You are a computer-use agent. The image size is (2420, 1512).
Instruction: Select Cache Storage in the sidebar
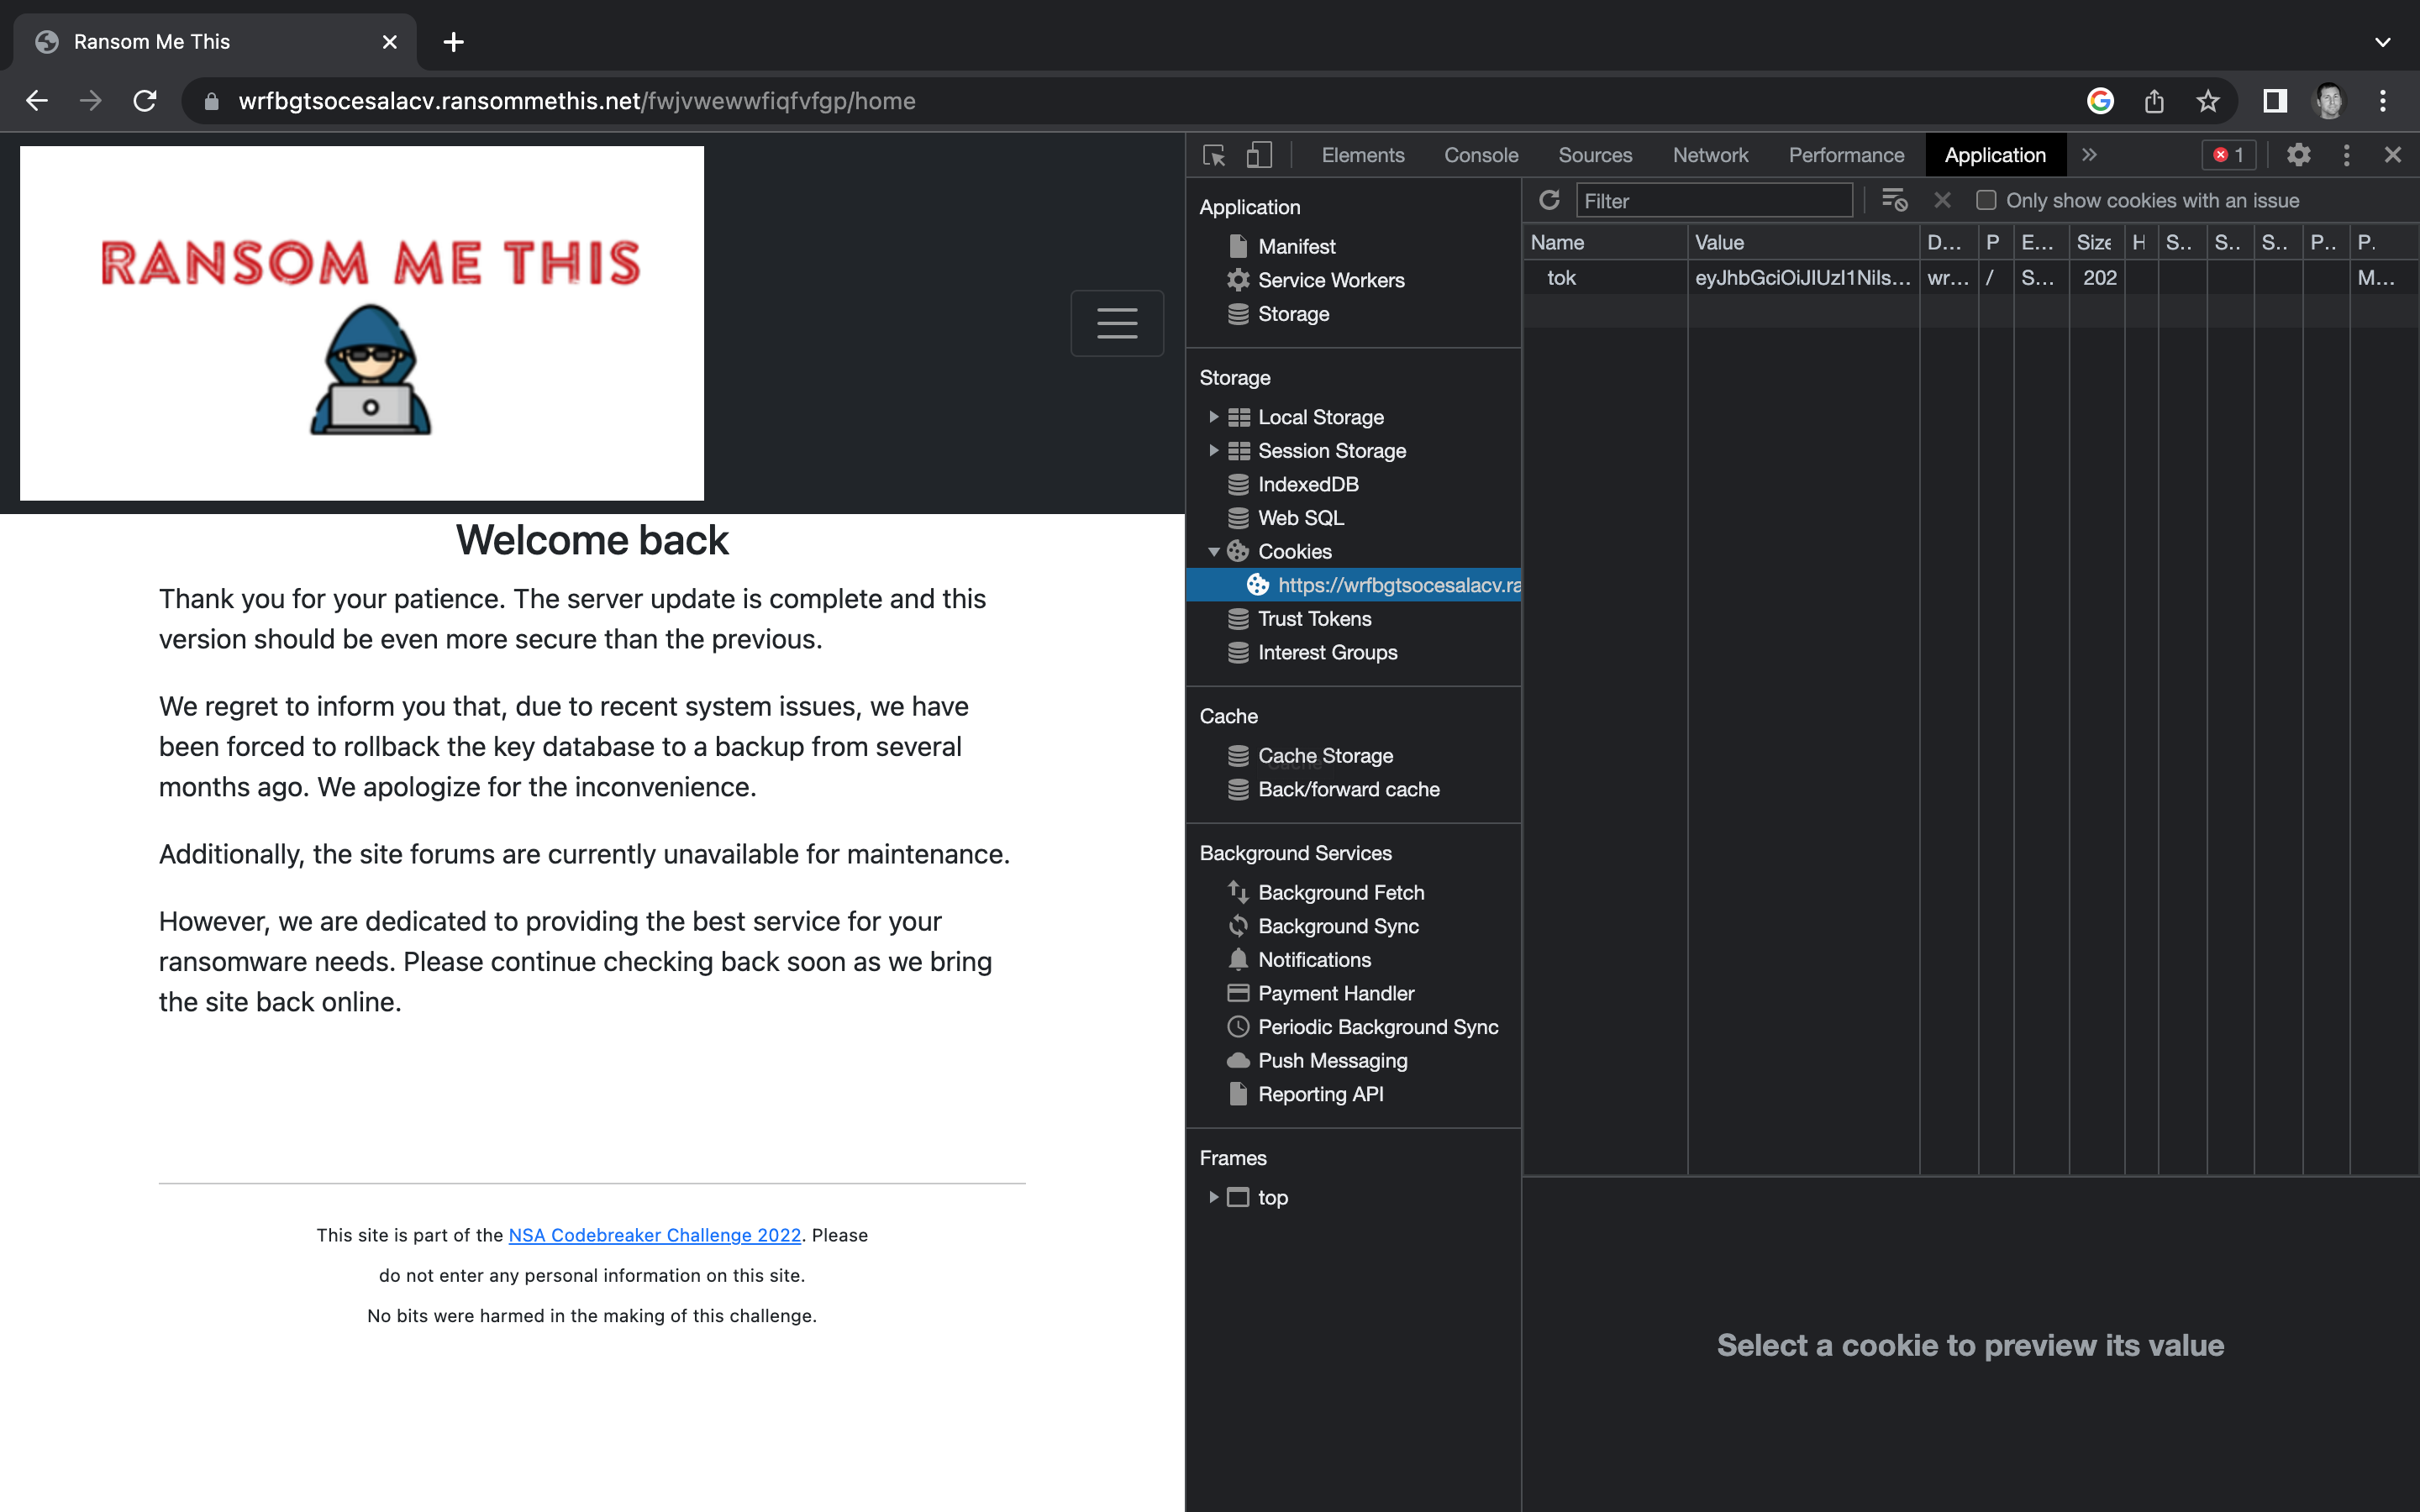1325,756
